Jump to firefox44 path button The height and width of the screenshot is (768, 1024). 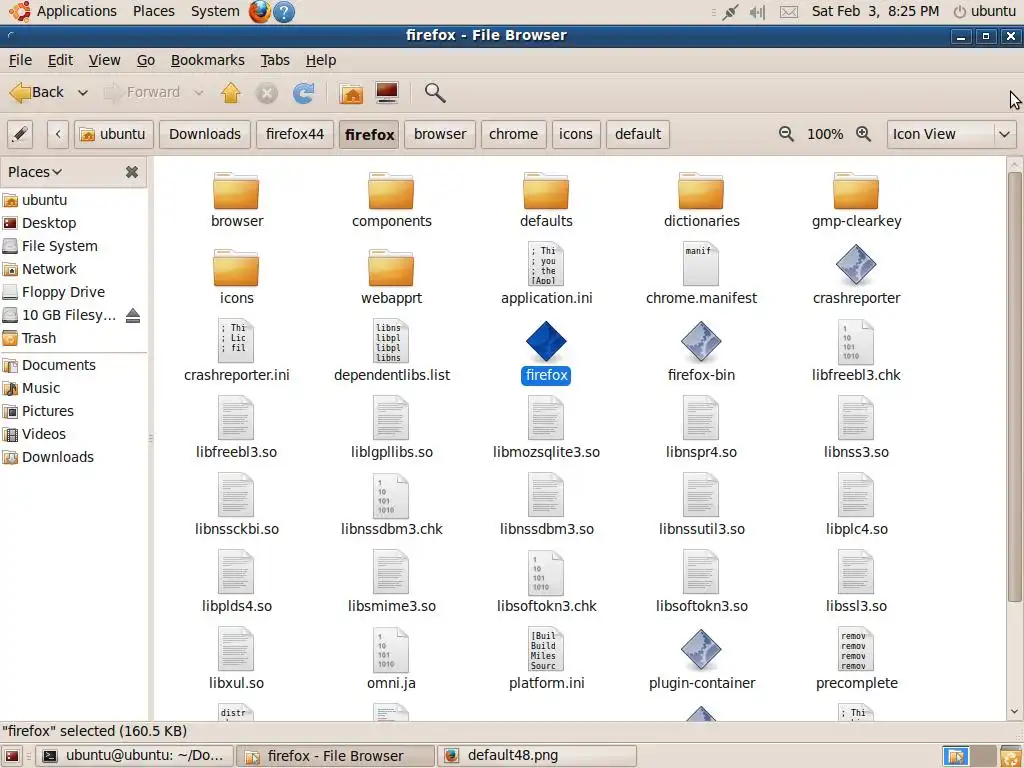295,135
